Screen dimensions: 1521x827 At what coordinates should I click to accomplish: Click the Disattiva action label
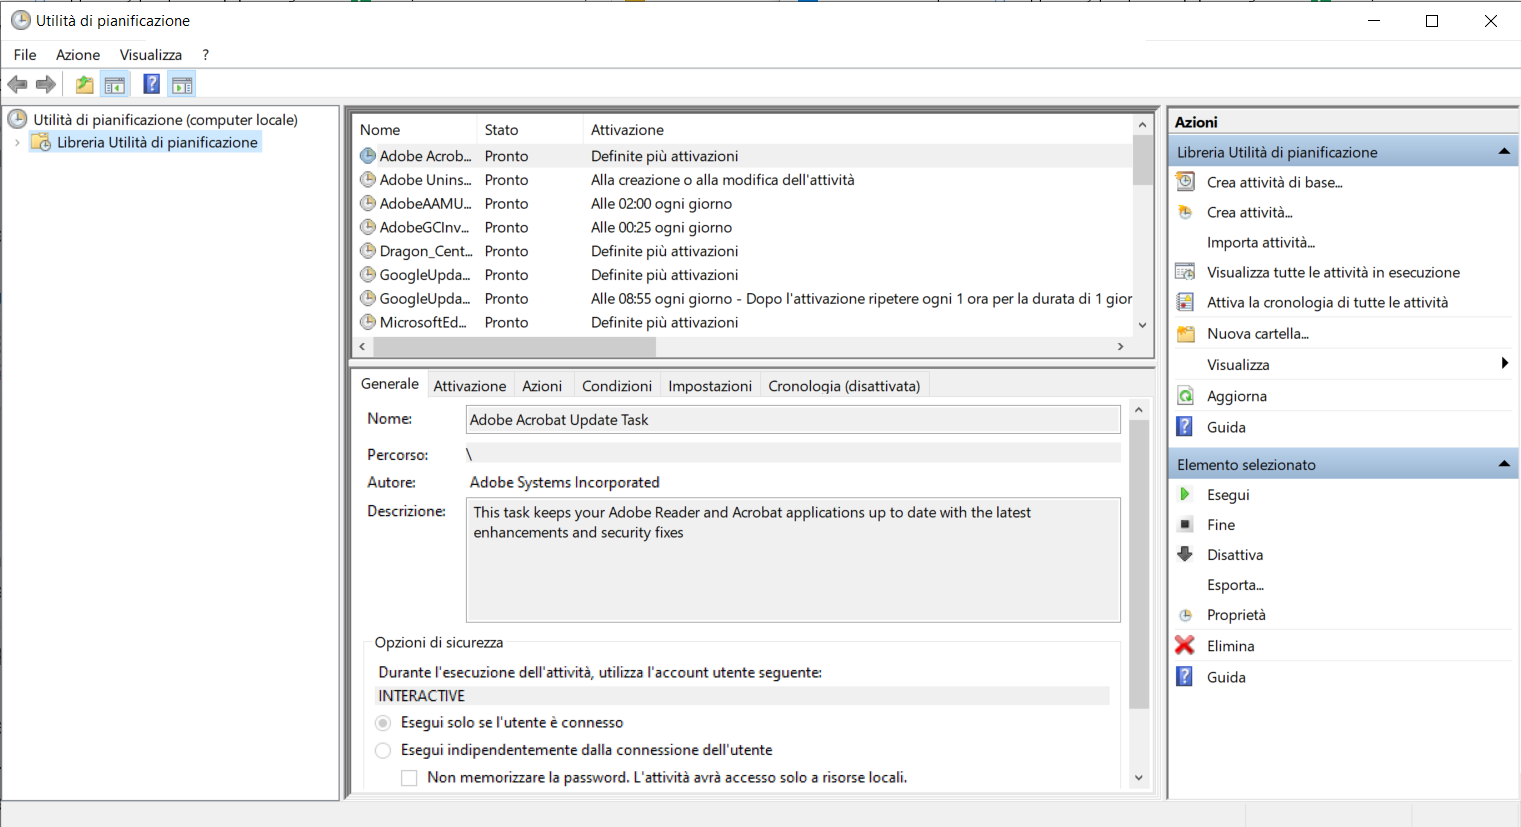[1234, 555]
